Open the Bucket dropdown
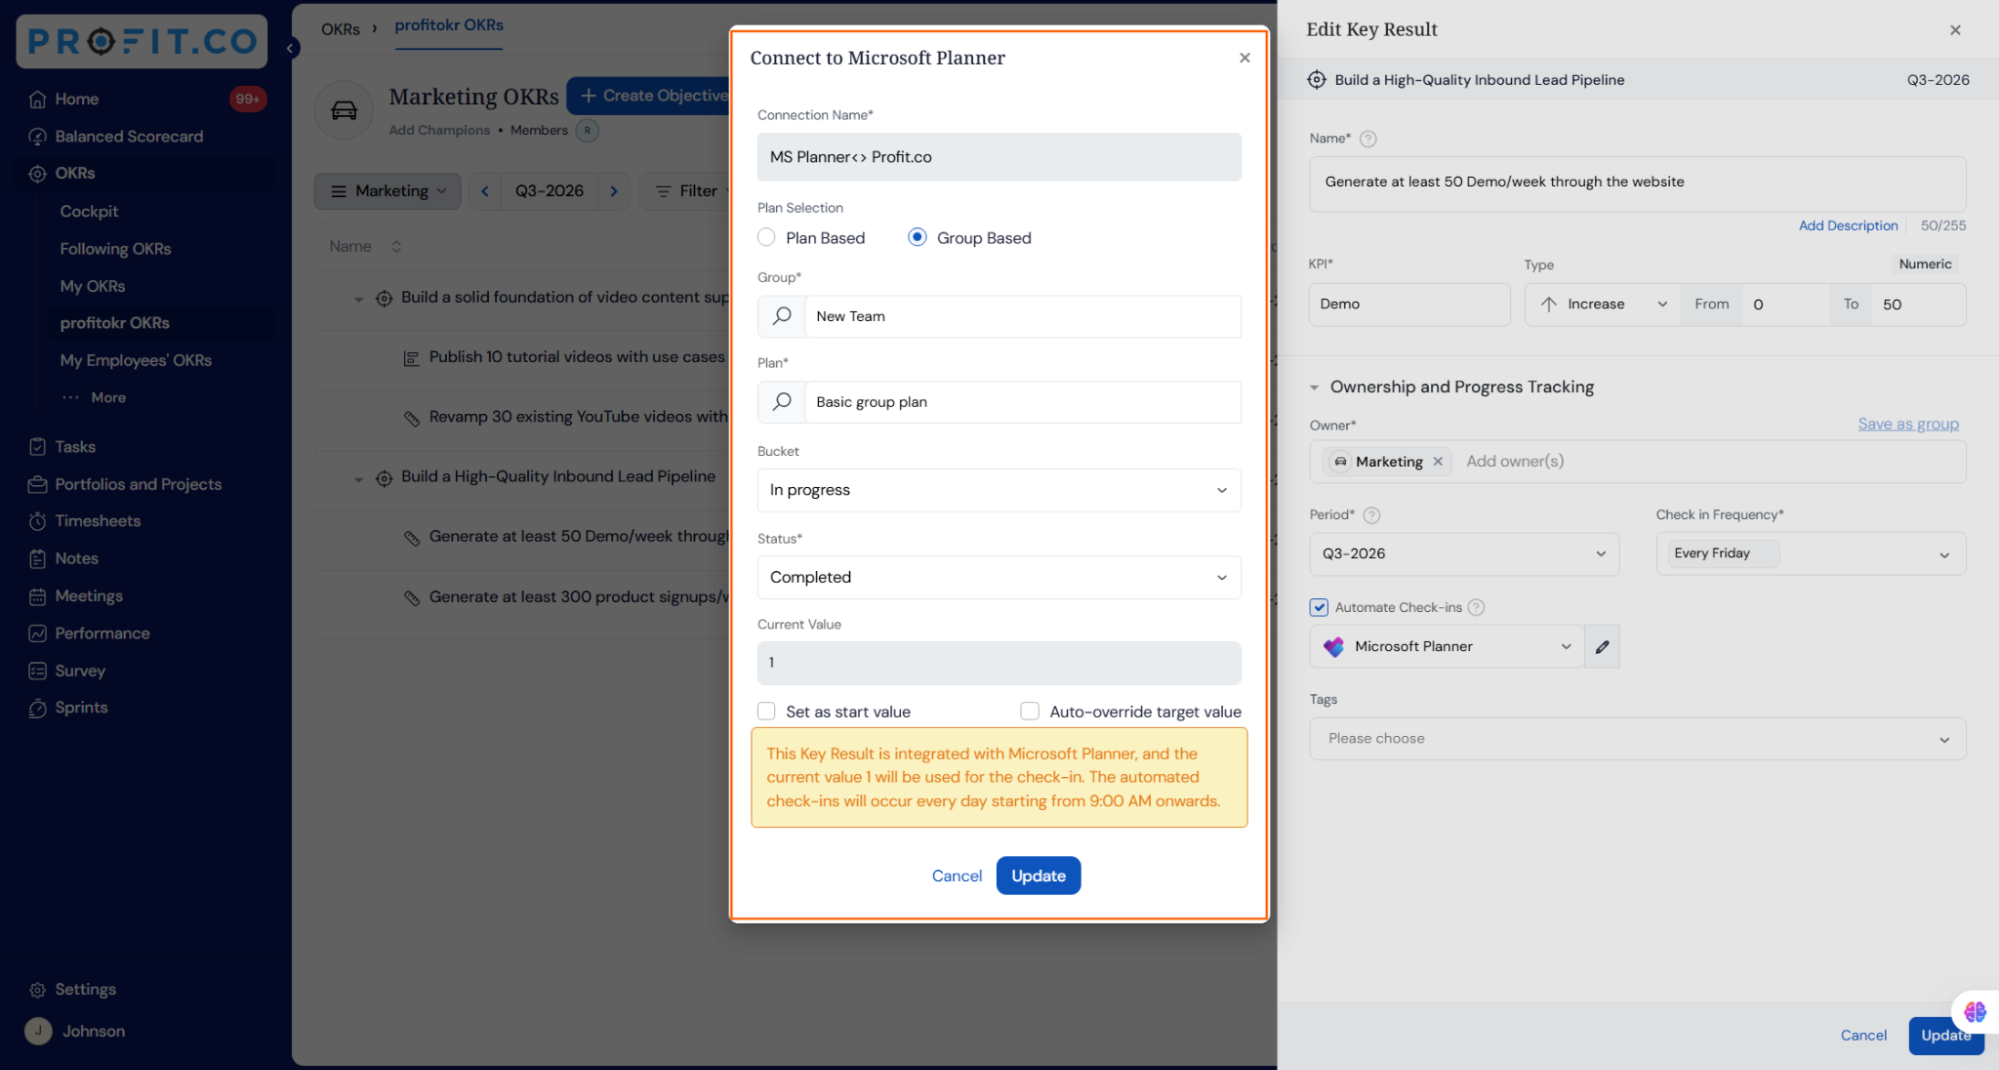This screenshot has height=1070, width=1999. point(999,490)
